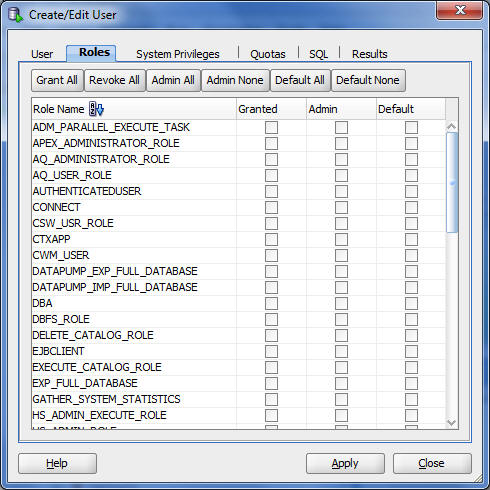This screenshot has height=490, width=490.
Task: Select the DBFS_ROLE role name
Action: tap(61, 319)
